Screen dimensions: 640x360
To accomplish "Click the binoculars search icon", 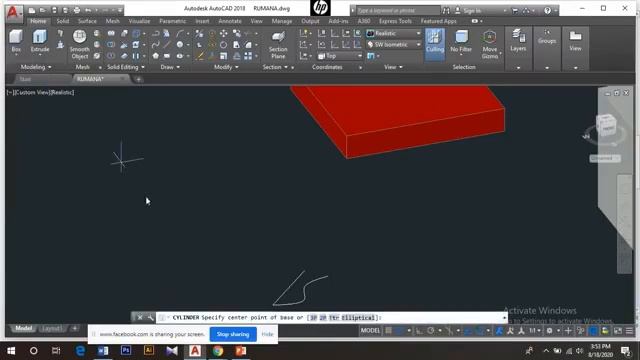I will click(x=446, y=11).
